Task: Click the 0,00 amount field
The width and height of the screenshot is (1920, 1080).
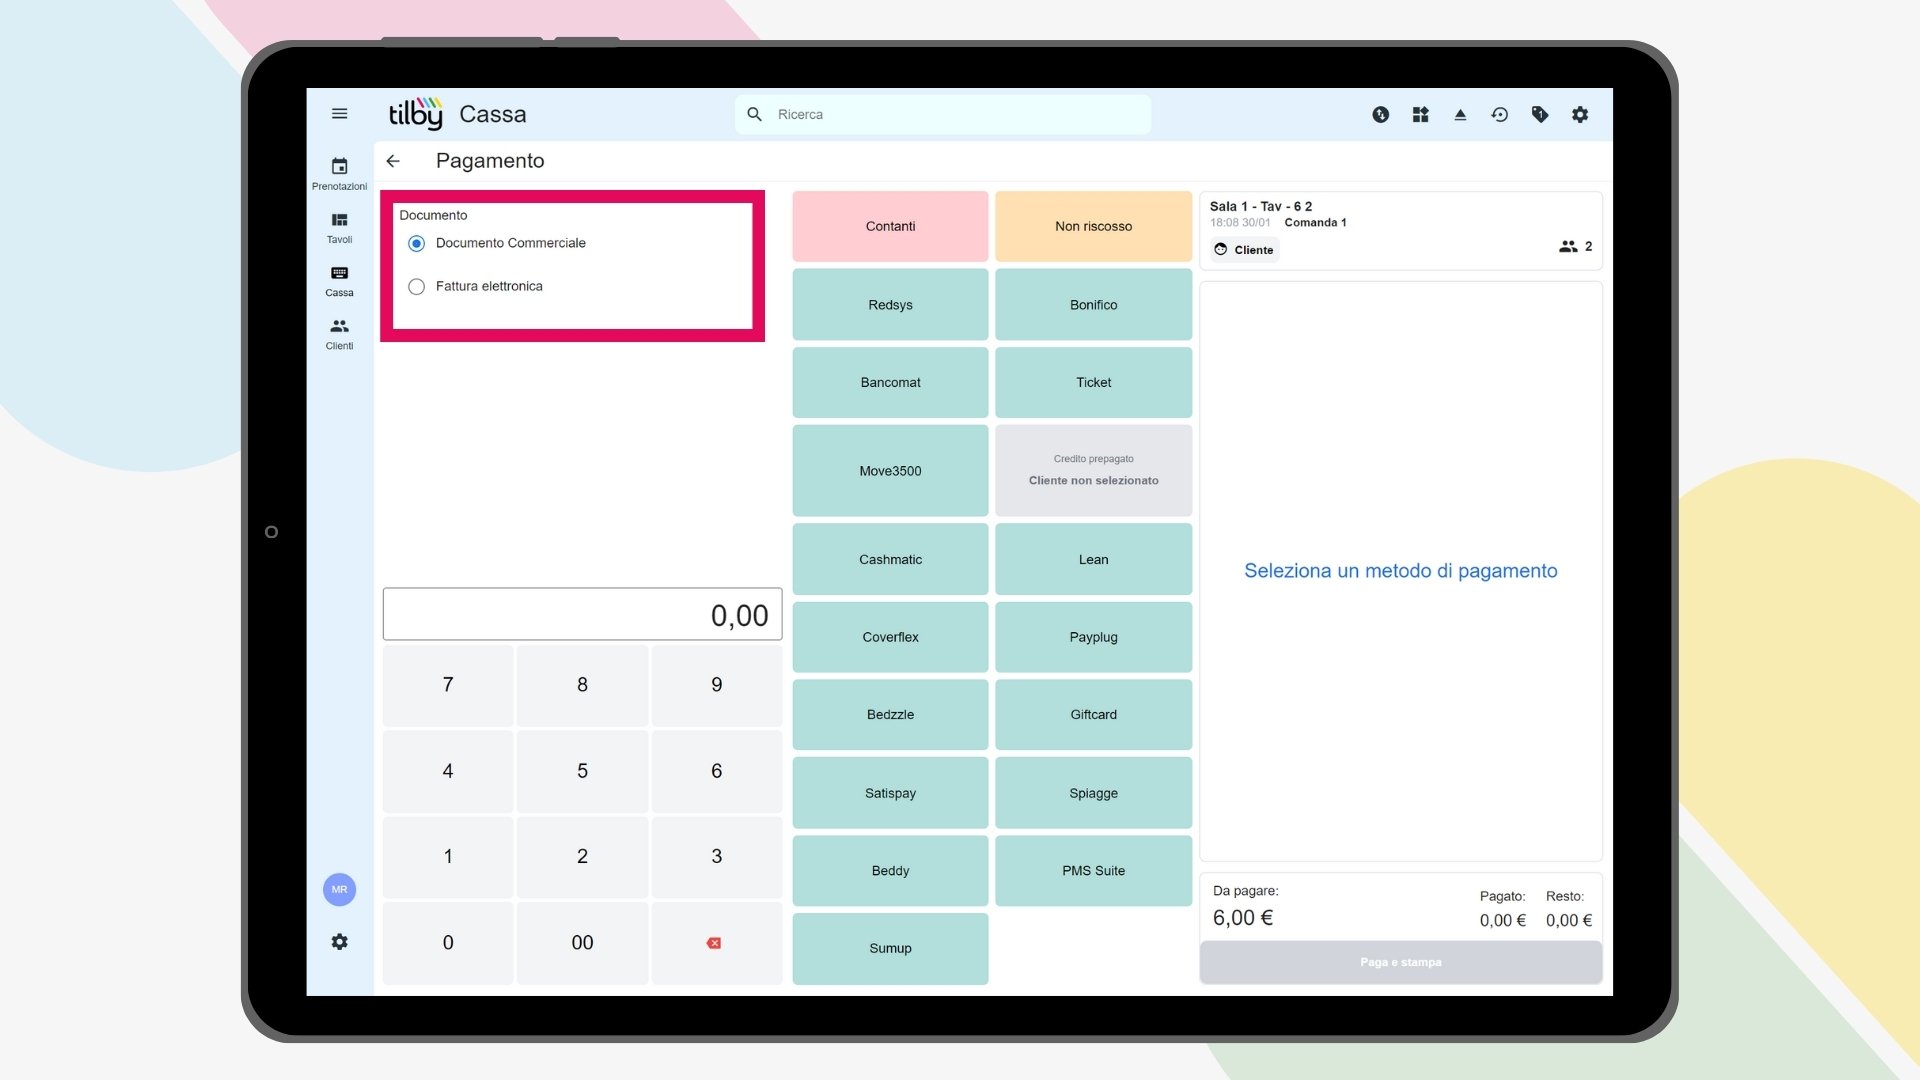Action: click(582, 614)
